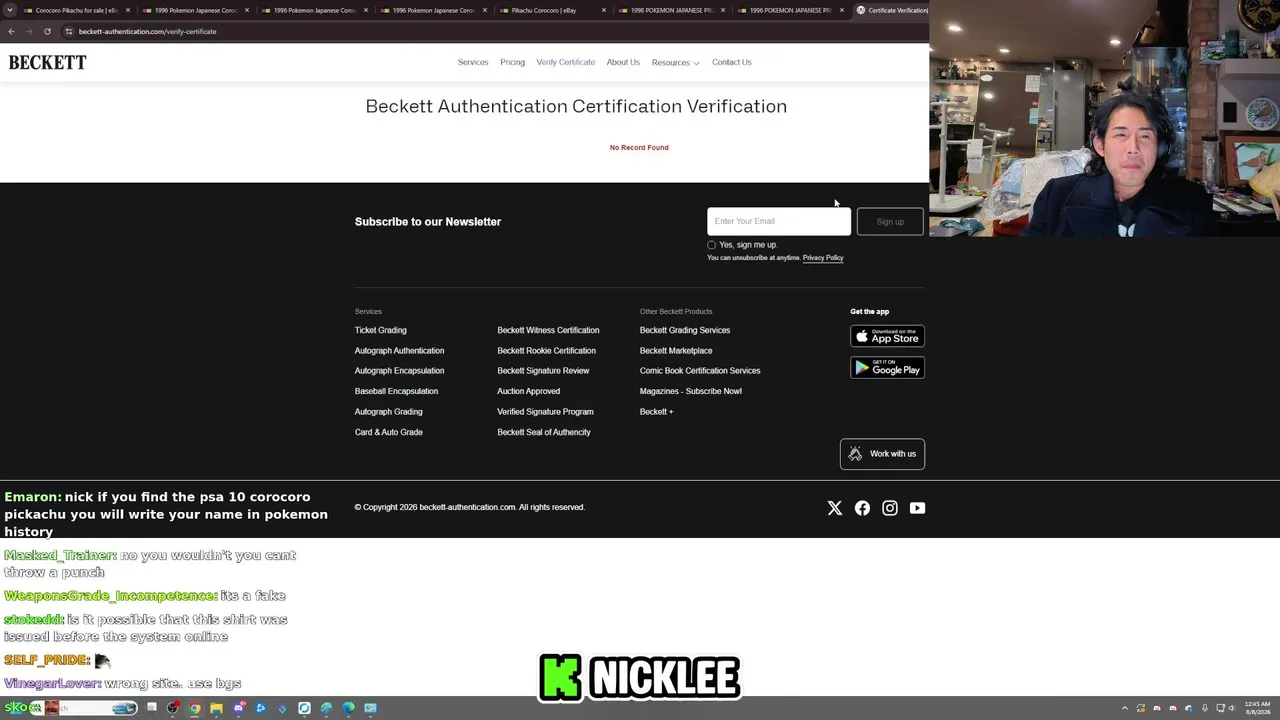
Task: Open the About Us page
Action: click(x=623, y=62)
